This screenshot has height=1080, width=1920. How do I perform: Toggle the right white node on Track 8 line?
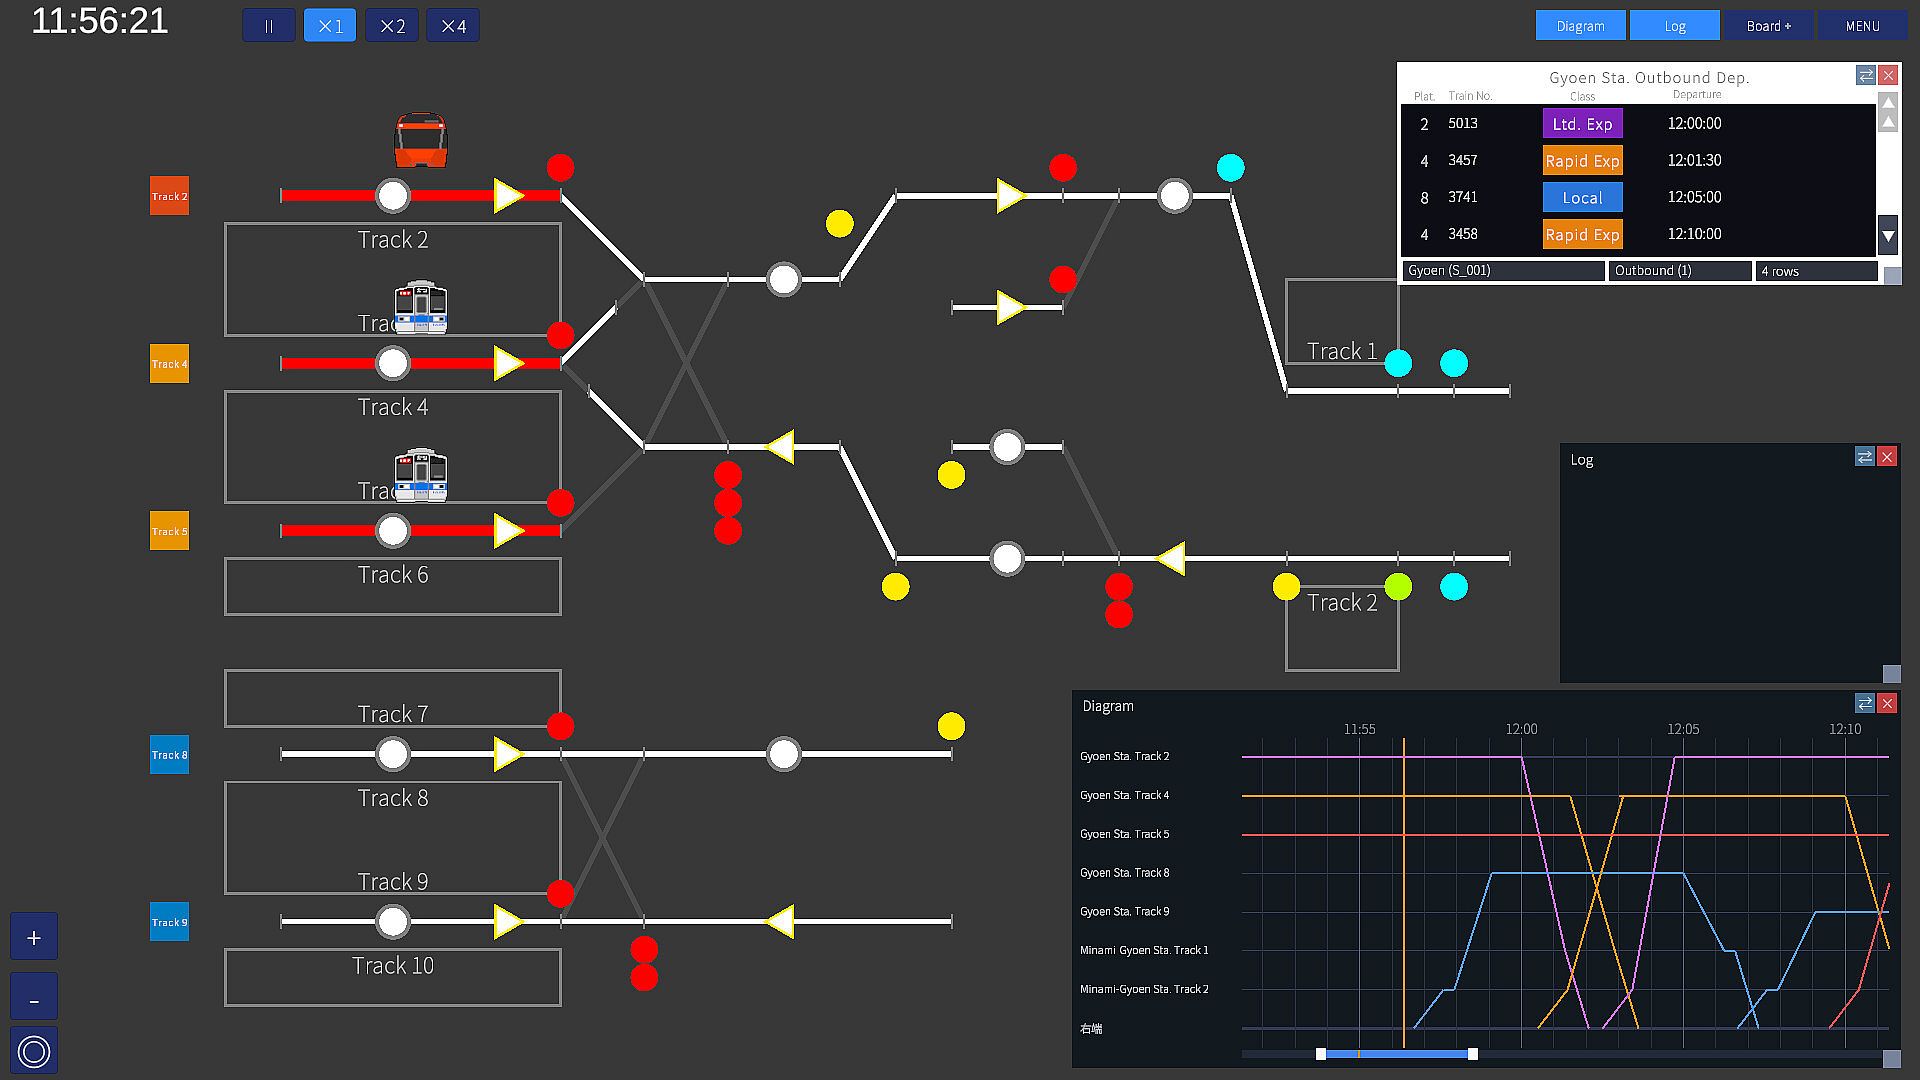coord(784,754)
